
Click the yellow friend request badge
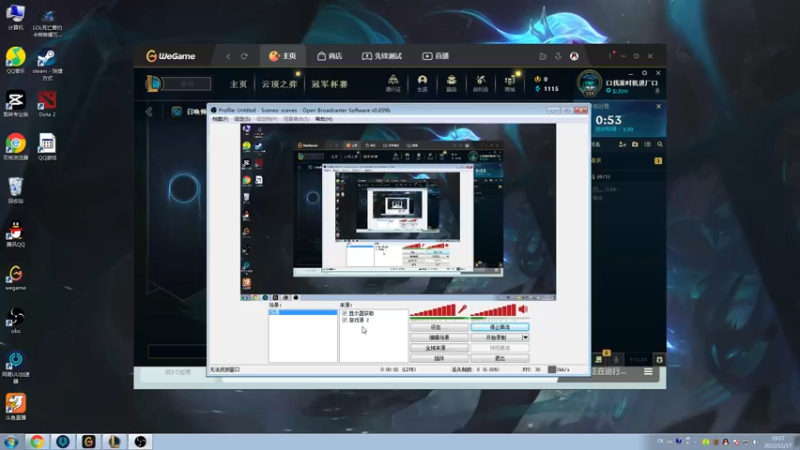[x=658, y=161]
